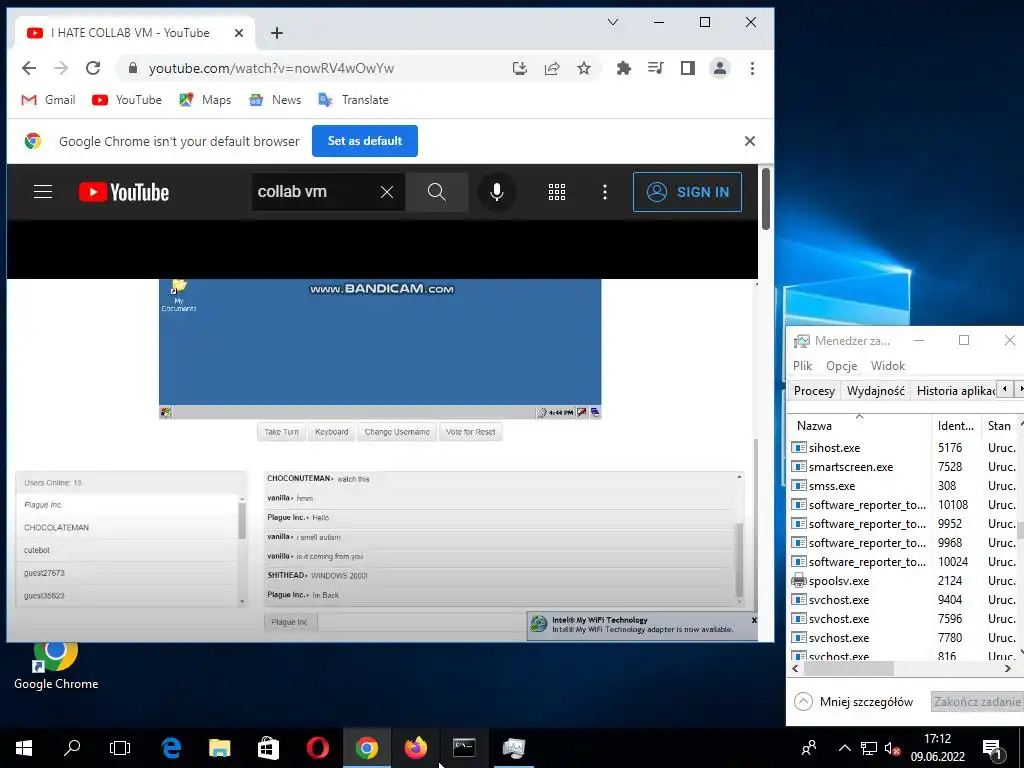Show hidden system tray icons

(x=844, y=748)
